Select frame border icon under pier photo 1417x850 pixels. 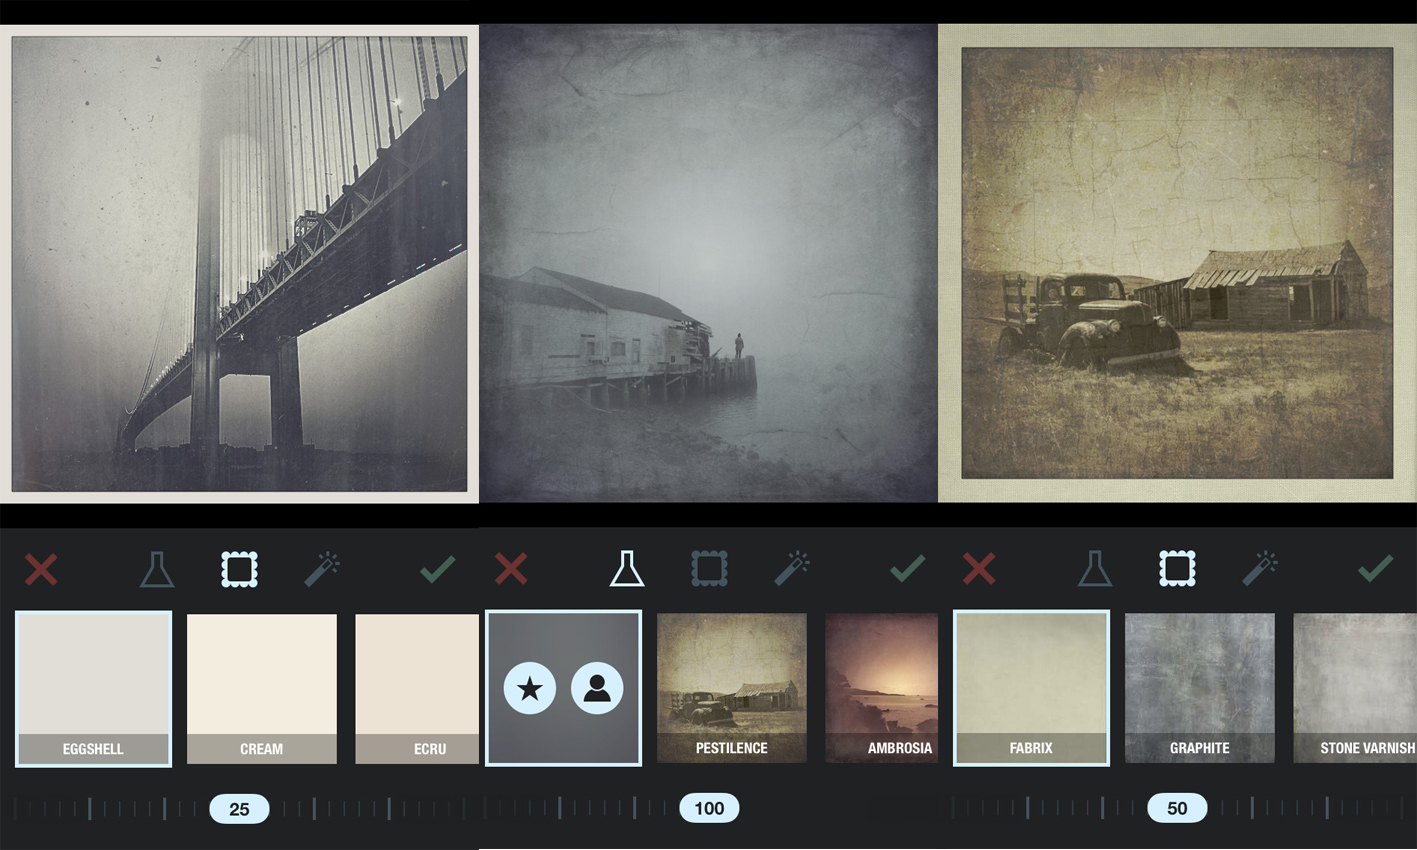click(x=709, y=569)
